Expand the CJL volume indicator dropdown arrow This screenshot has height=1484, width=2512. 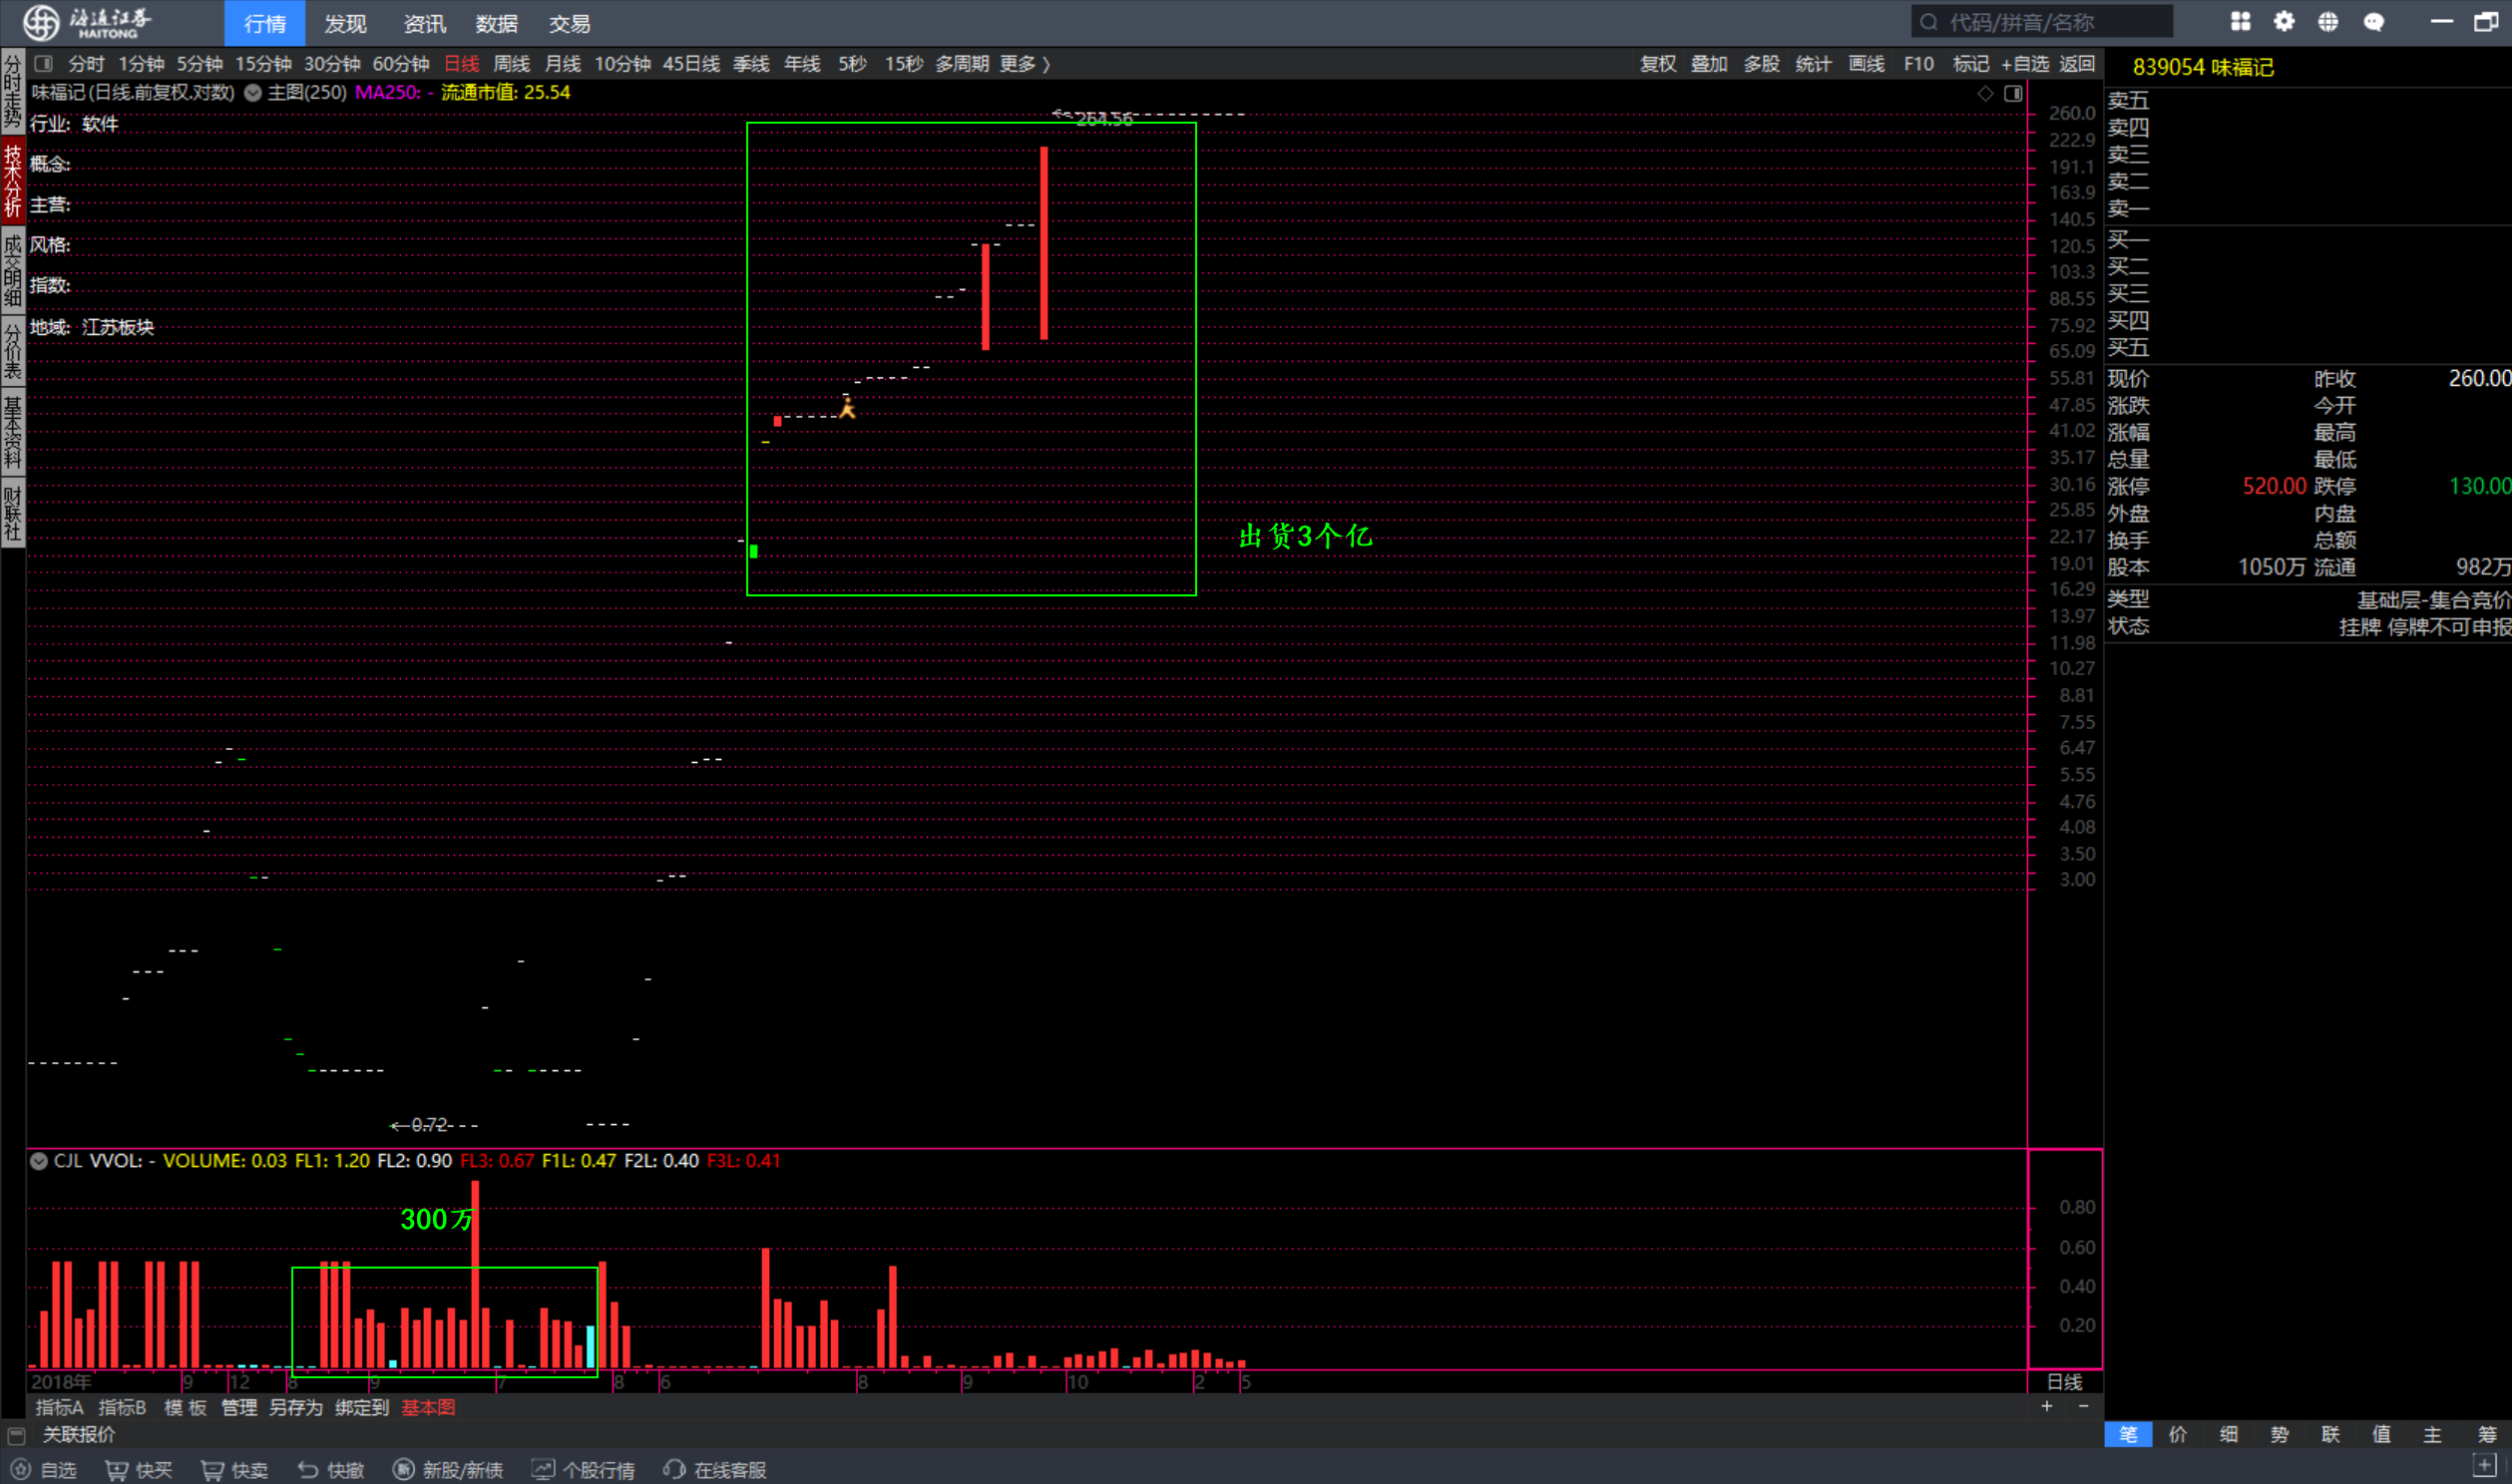(x=39, y=1161)
